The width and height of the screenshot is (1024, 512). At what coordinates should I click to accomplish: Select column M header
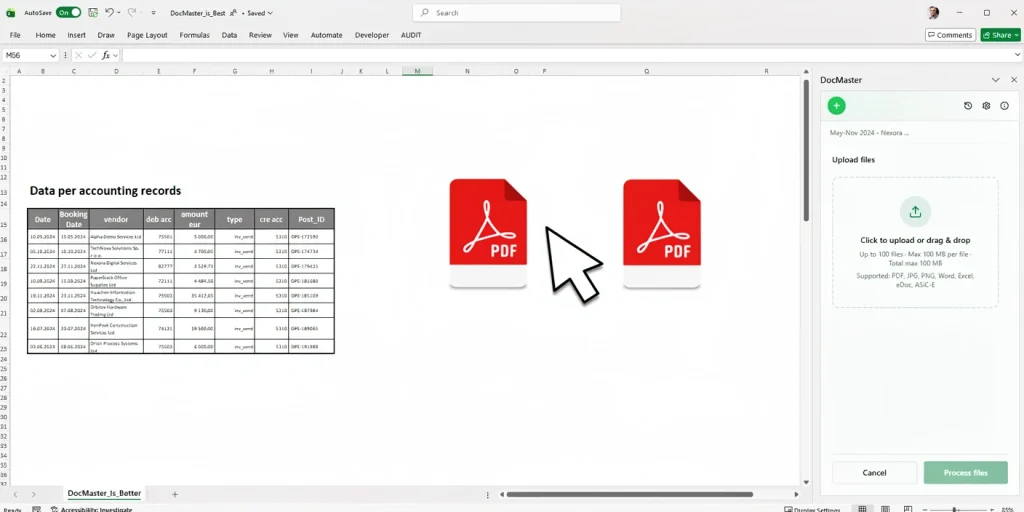point(417,71)
